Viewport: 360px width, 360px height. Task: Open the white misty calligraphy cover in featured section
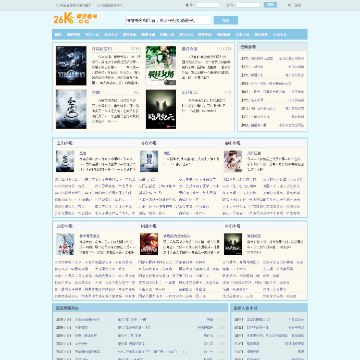(x=71, y=109)
